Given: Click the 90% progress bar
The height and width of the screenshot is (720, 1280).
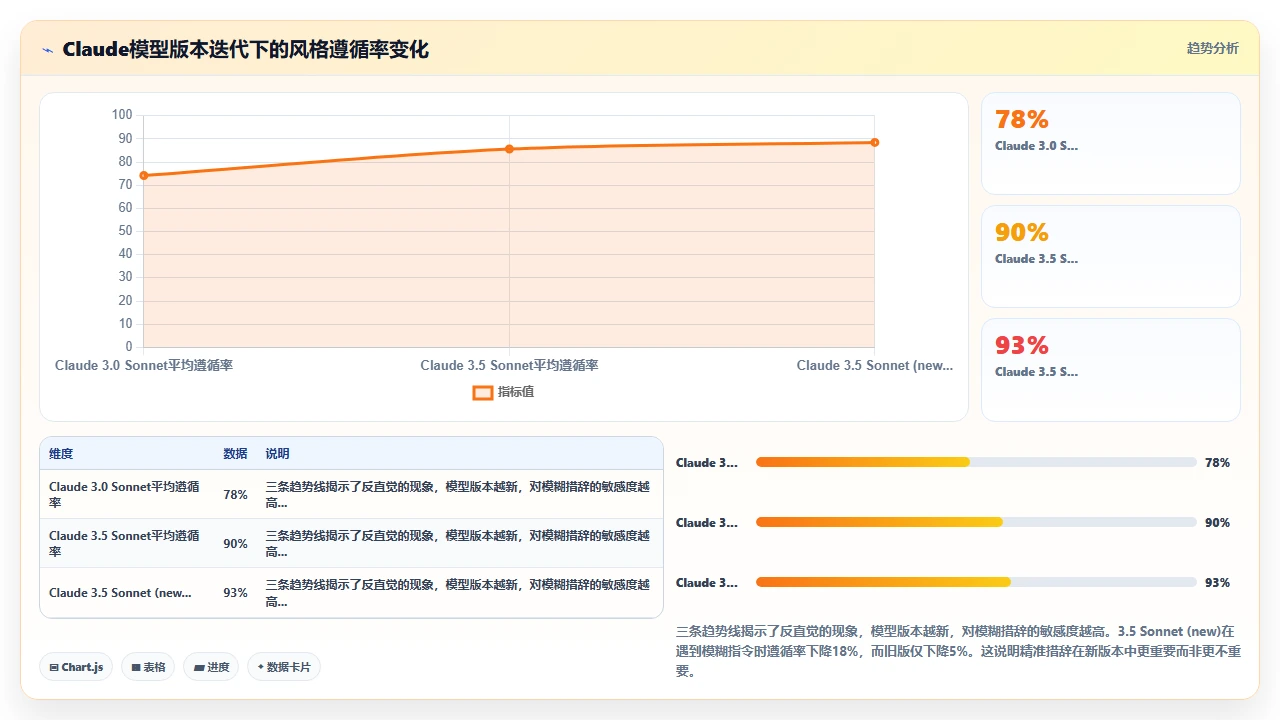Looking at the screenshot, I should 976,522.
